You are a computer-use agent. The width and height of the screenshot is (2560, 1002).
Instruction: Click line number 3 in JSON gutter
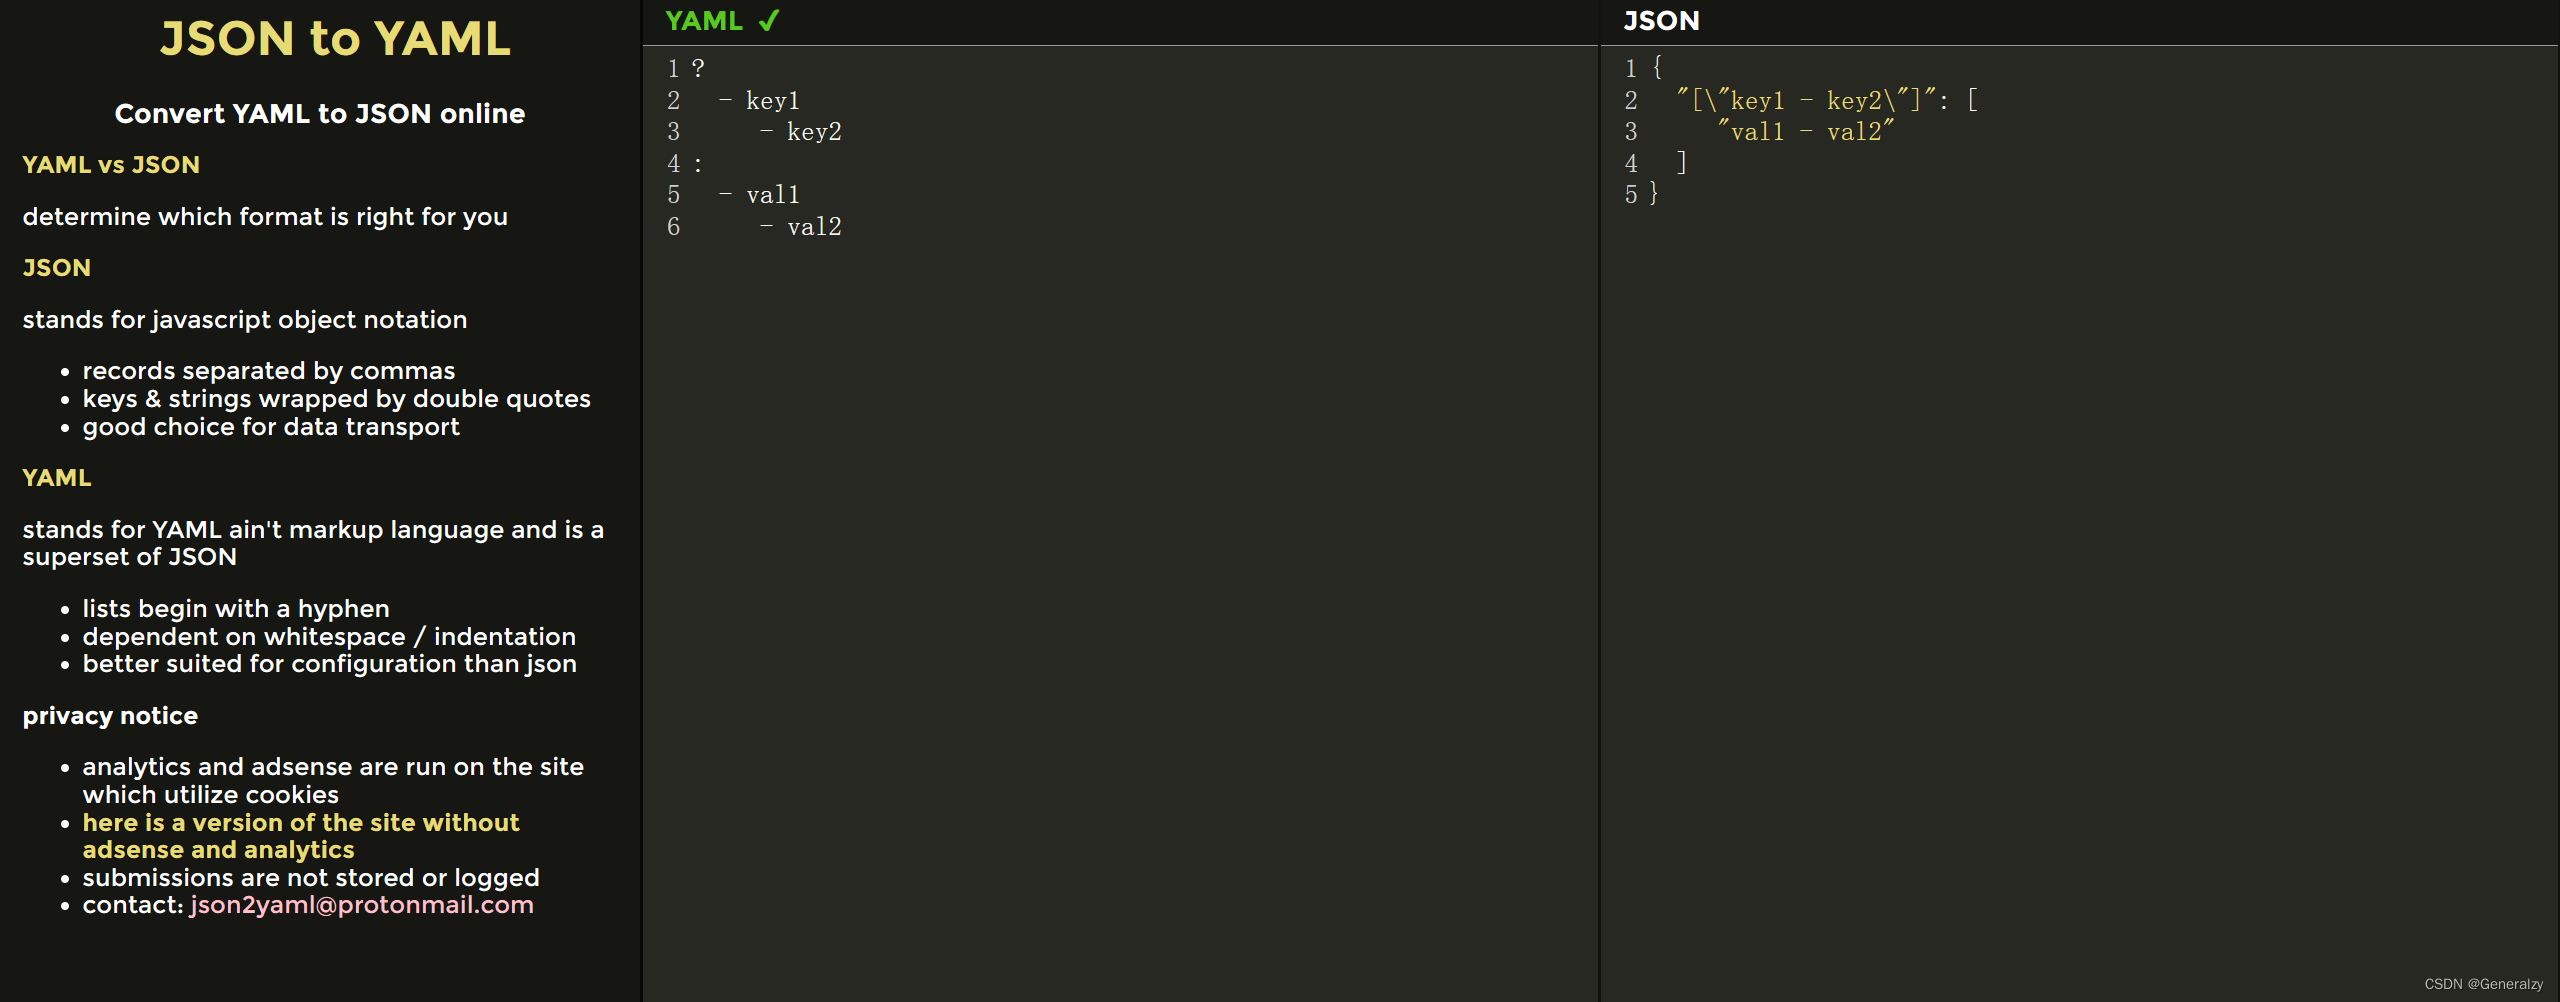pos(1631,132)
